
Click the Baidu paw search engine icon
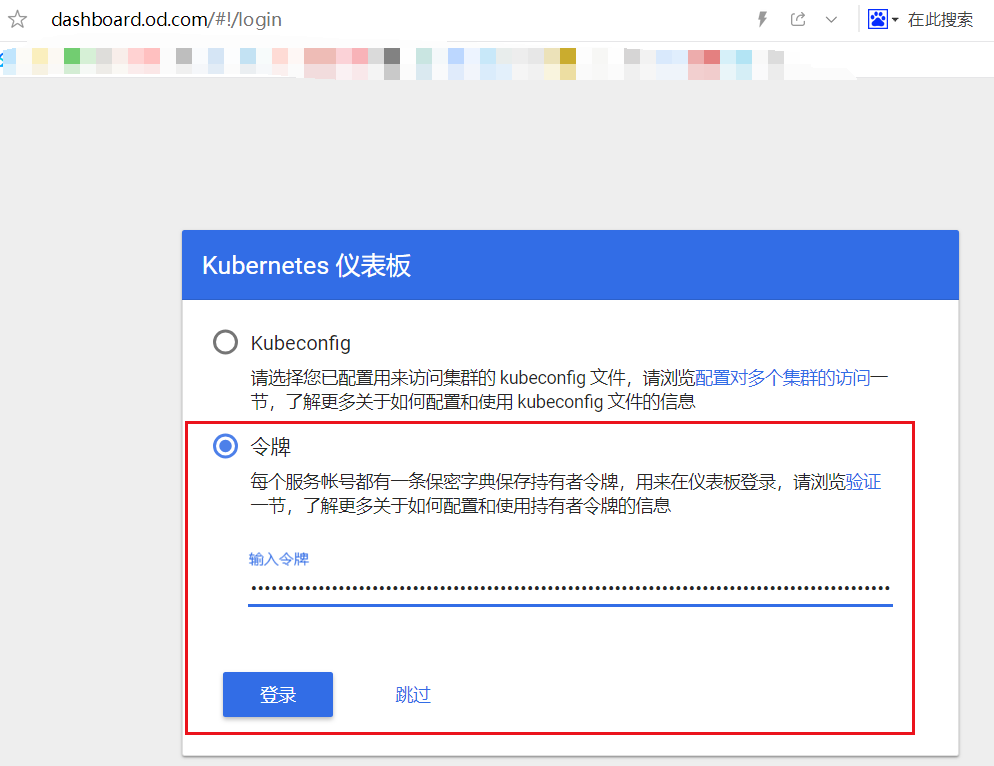[x=877, y=19]
